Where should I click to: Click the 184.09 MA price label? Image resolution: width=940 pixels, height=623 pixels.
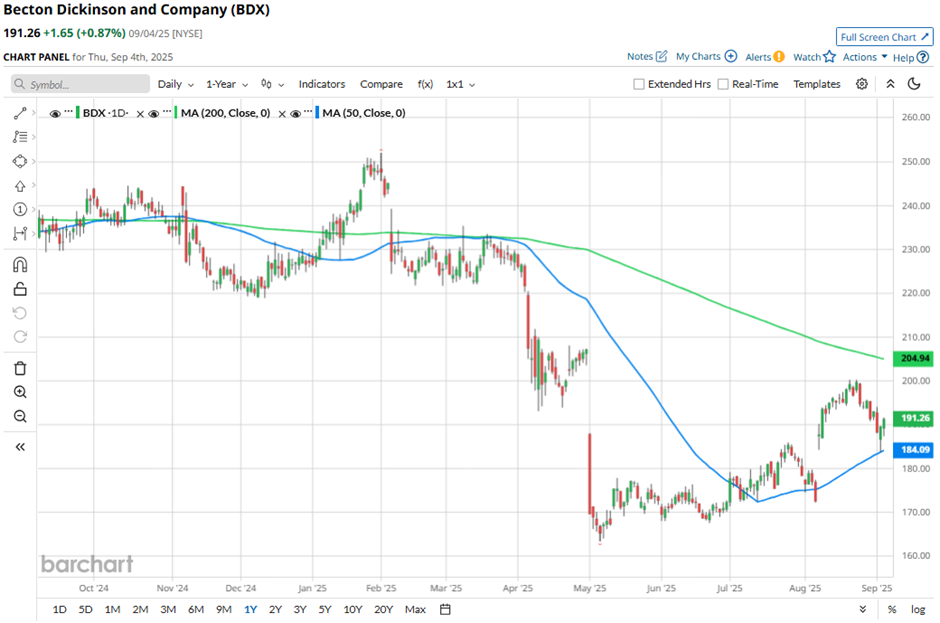click(x=914, y=450)
